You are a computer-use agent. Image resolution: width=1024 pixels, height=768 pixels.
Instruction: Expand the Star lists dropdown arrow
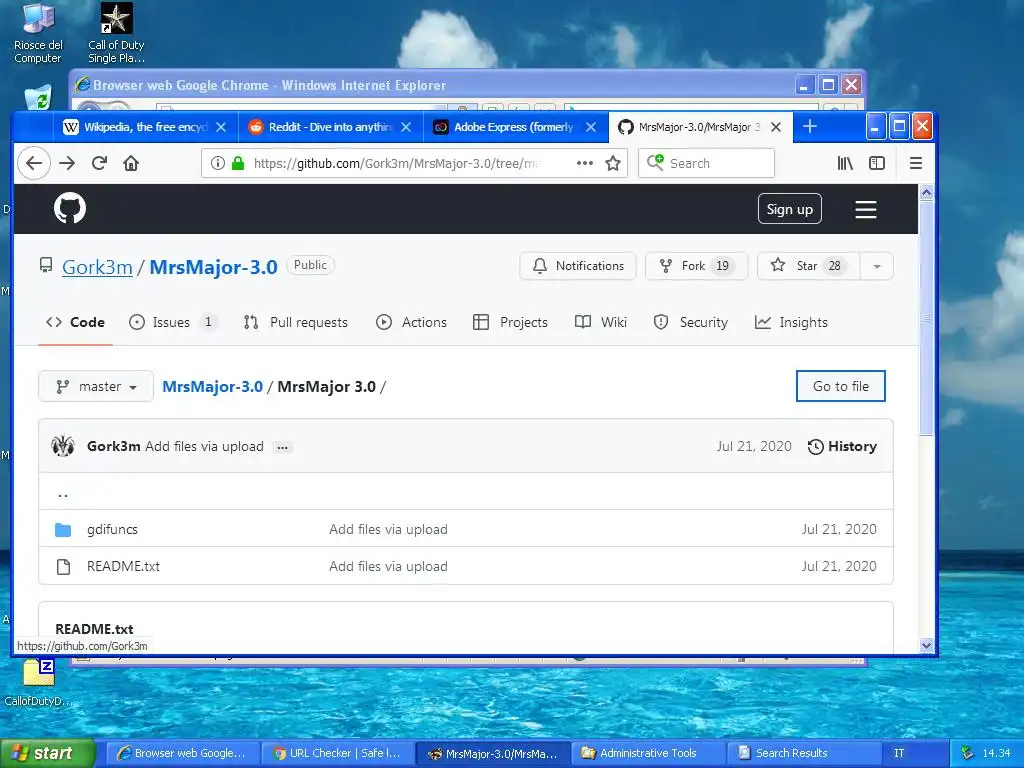click(877, 266)
